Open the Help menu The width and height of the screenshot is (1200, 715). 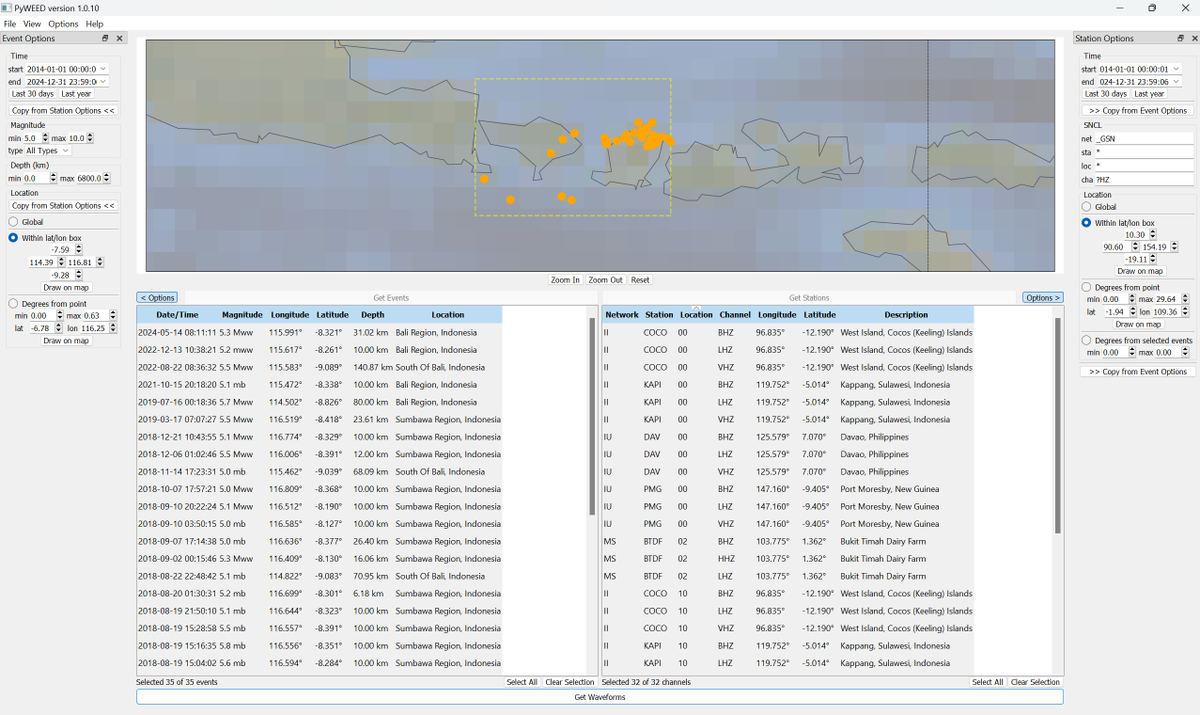94,23
